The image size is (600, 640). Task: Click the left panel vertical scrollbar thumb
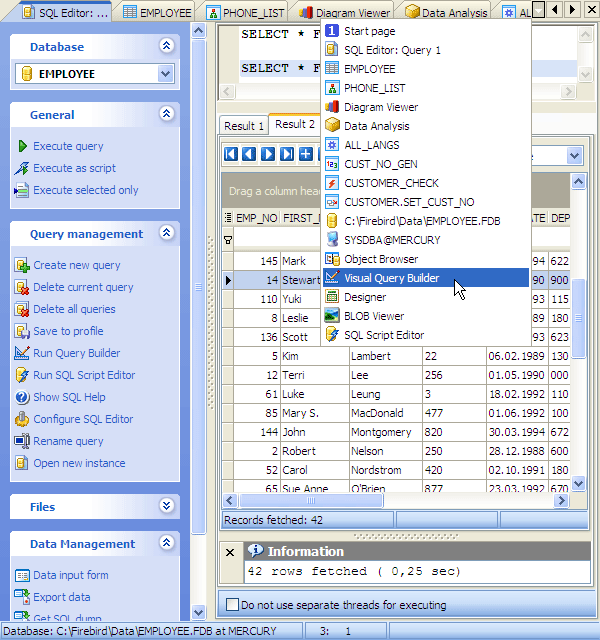198,287
